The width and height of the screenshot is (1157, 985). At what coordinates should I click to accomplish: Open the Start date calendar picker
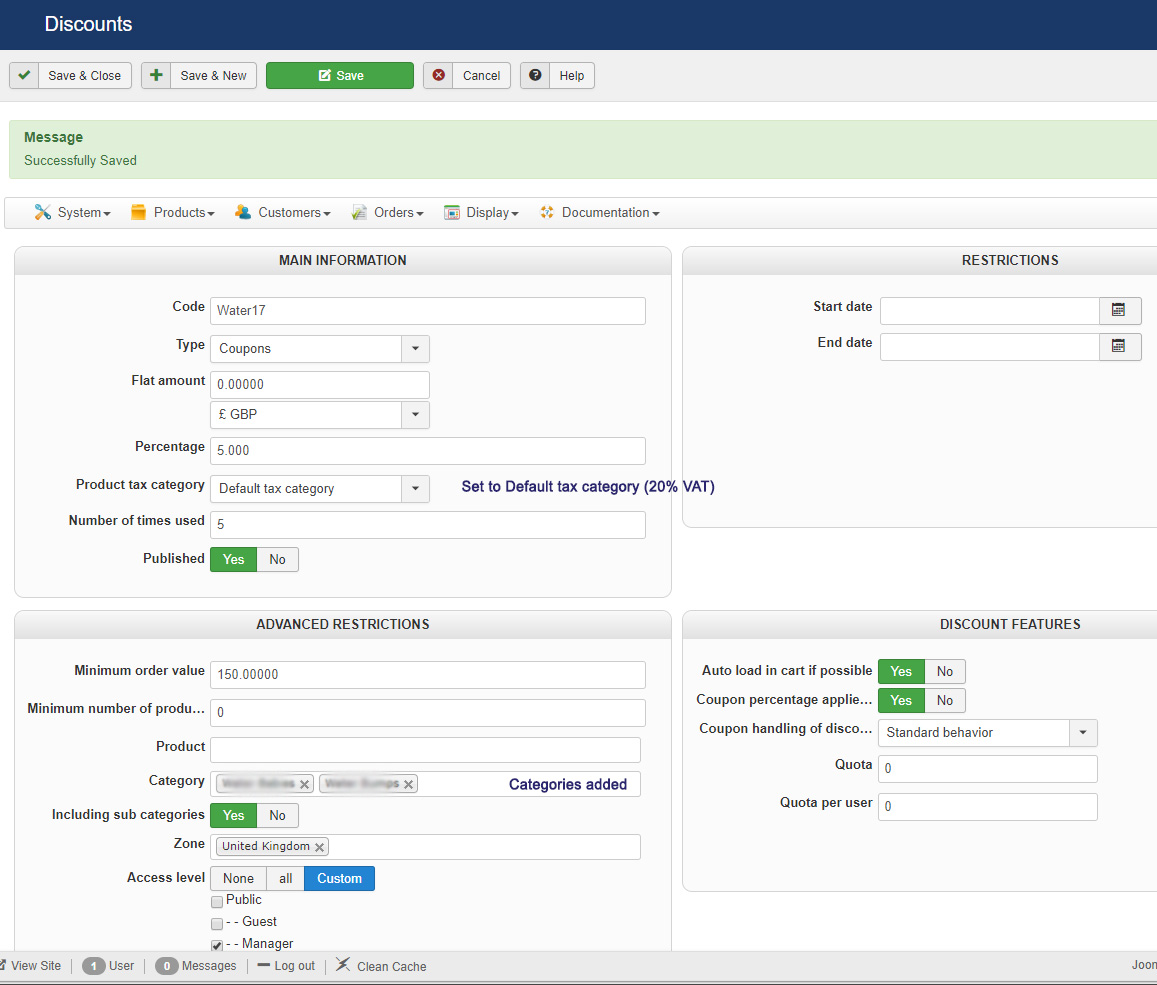[x=1119, y=311]
